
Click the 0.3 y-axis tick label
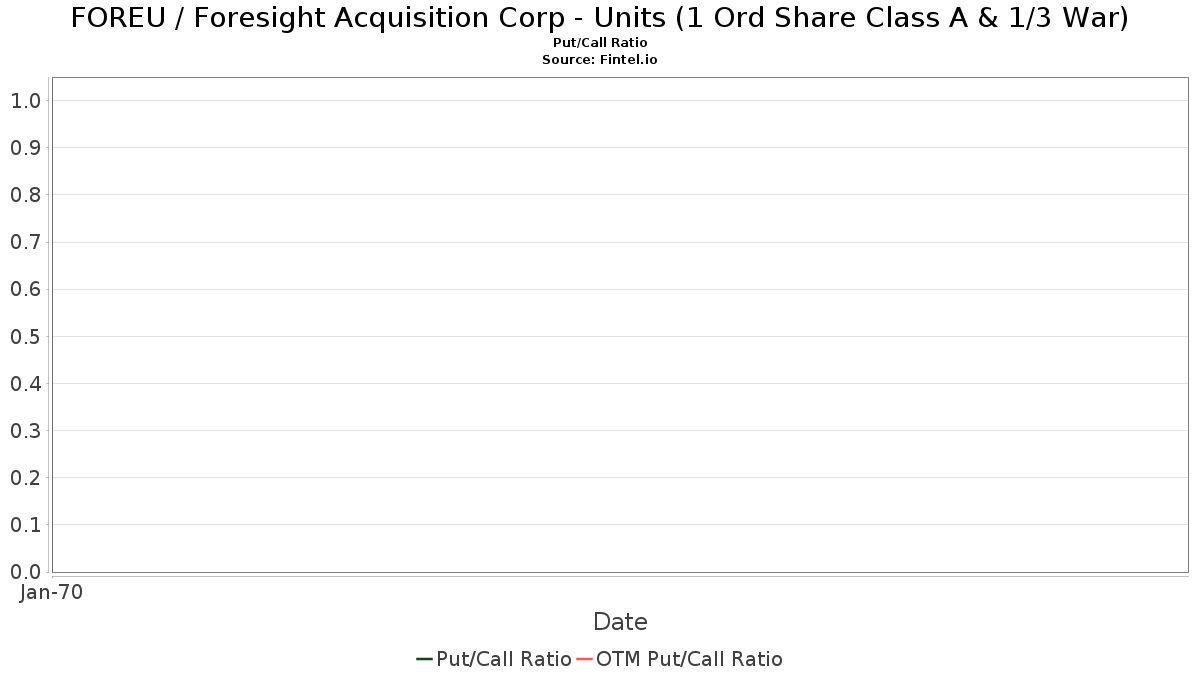click(x=25, y=431)
